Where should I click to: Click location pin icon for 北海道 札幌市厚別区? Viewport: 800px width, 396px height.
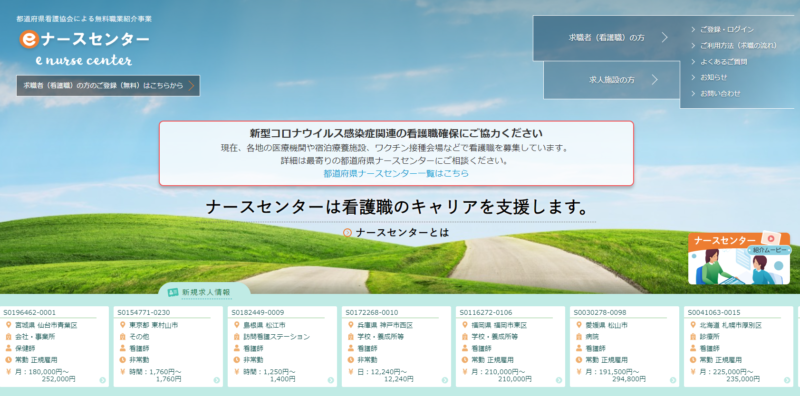pos(692,325)
